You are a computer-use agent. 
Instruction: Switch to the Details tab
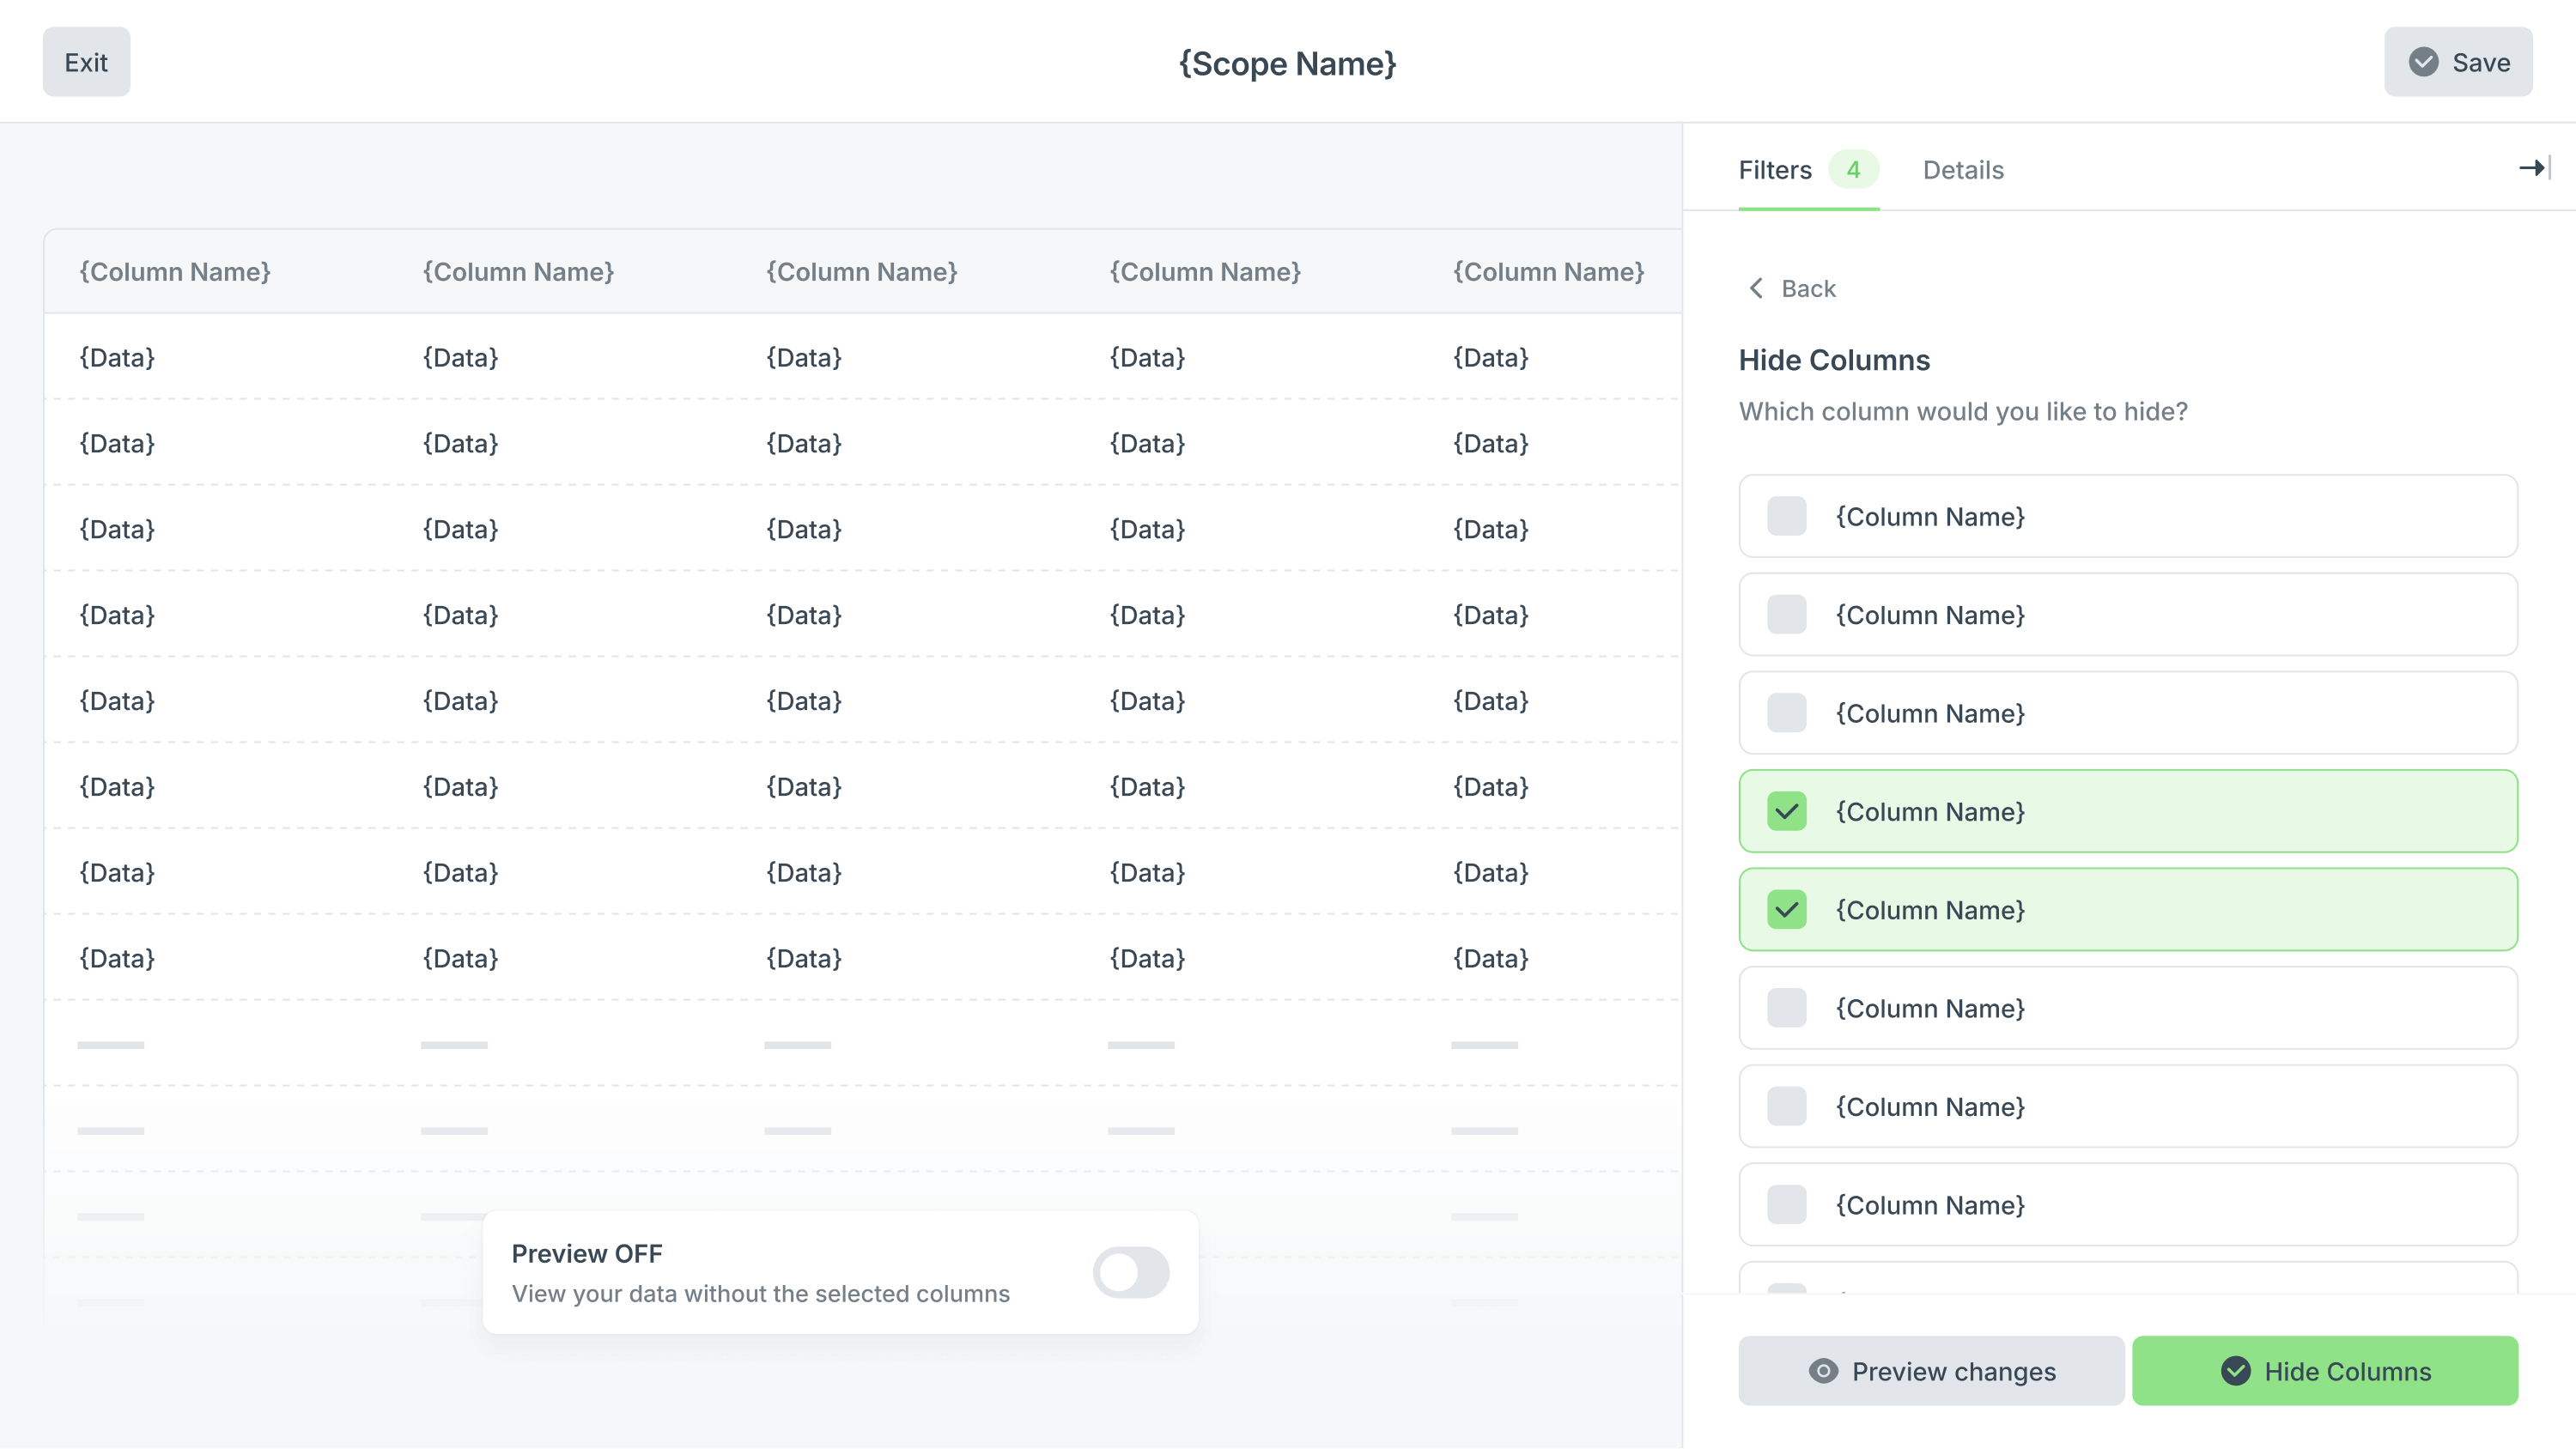click(1963, 170)
